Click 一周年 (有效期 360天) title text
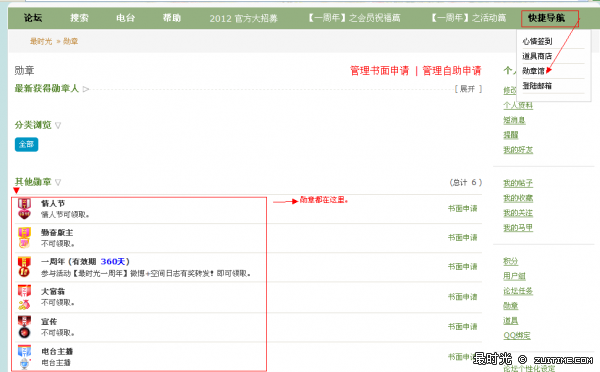Viewport: 600px width, 372px height. point(85,261)
